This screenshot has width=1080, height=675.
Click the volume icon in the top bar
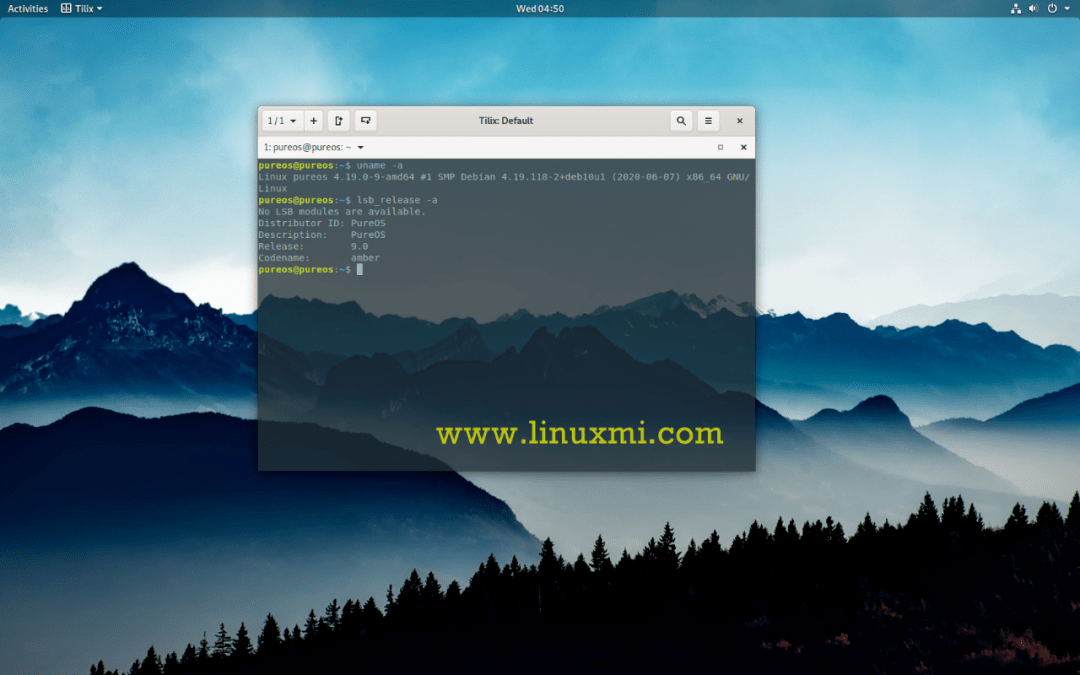[x=1032, y=8]
